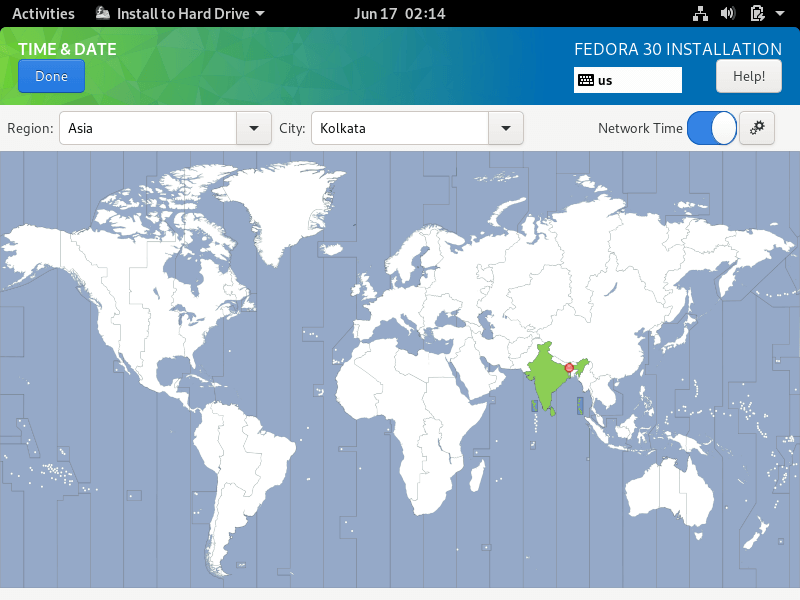Open the clock Jun 17 02:14
This screenshot has height=600, width=800.
click(x=399, y=13)
